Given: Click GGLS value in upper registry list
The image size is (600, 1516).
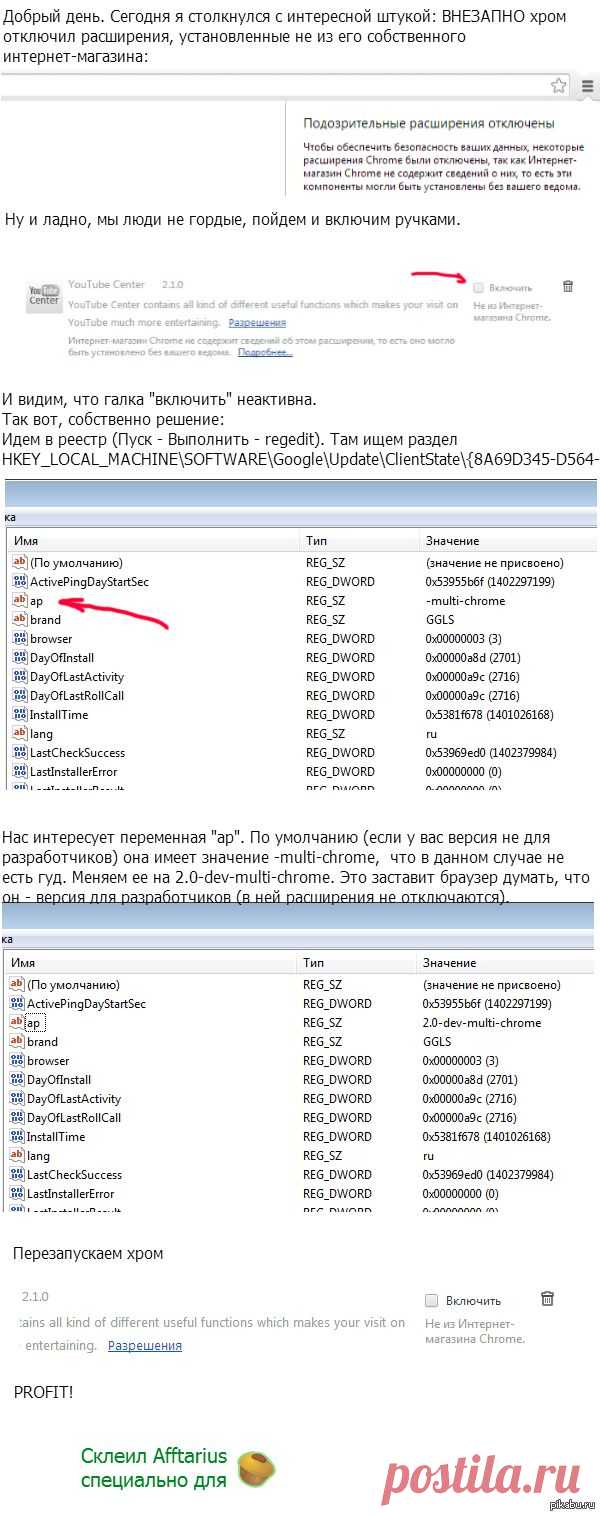Looking at the screenshot, I should pyautogui.click(x=440, y=619).
